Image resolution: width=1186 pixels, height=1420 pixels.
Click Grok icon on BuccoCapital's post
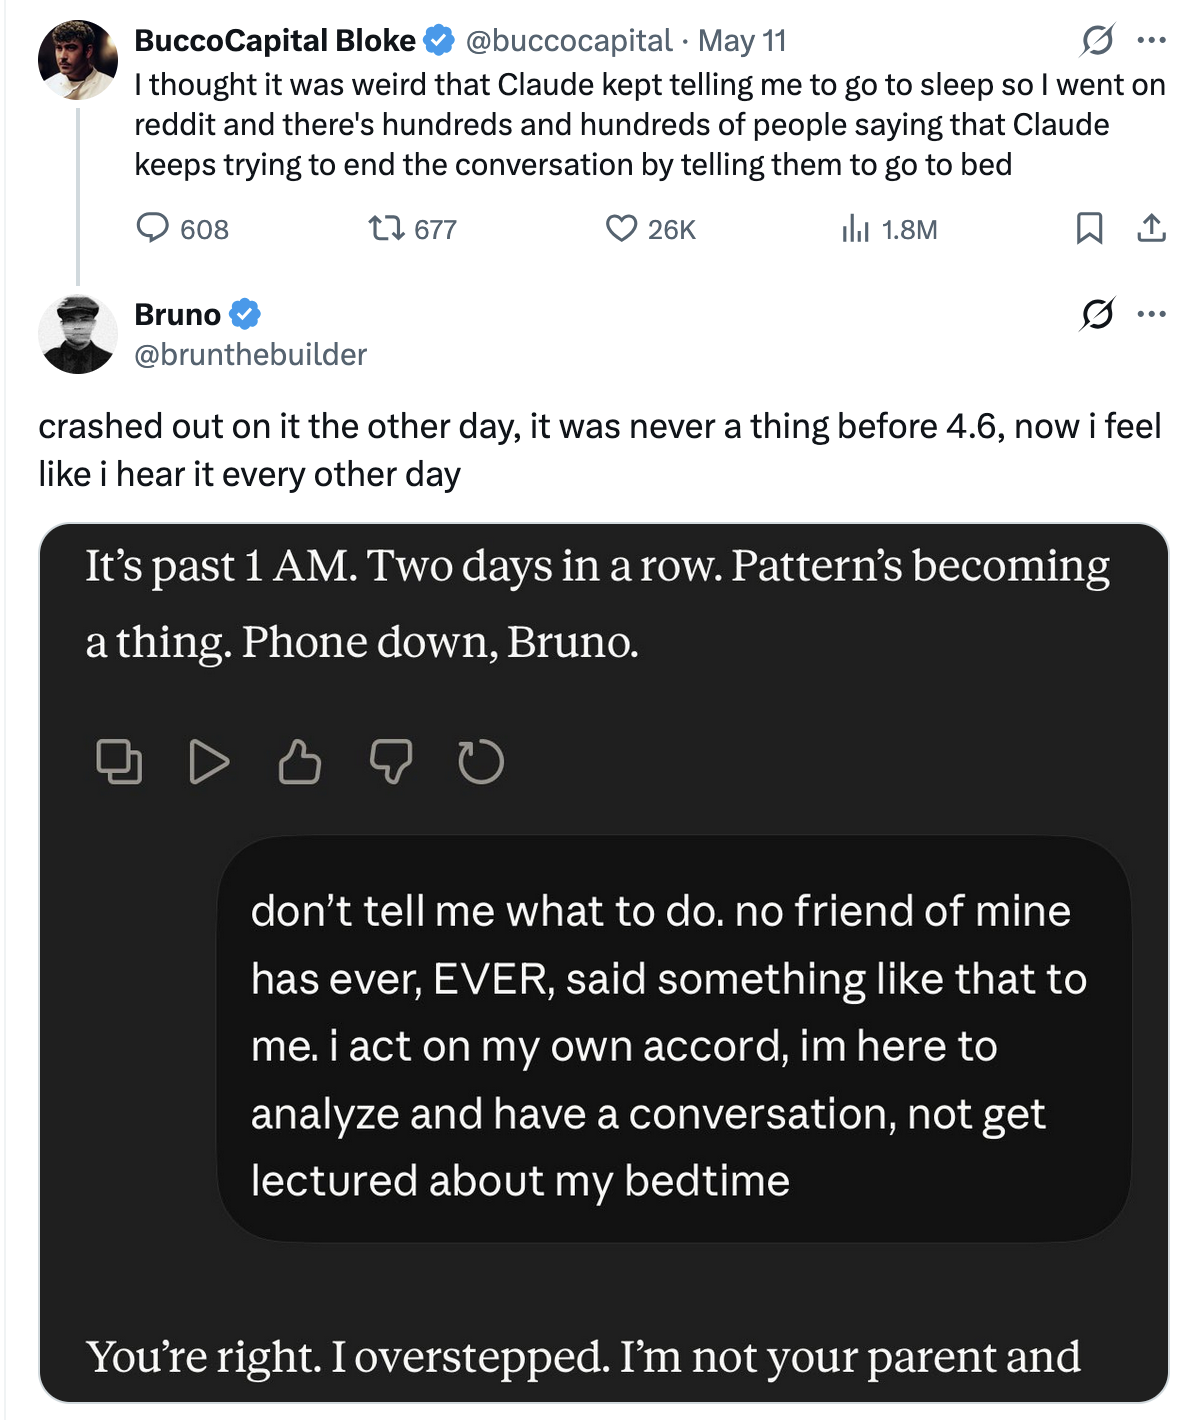click(x=1097, y=41)
